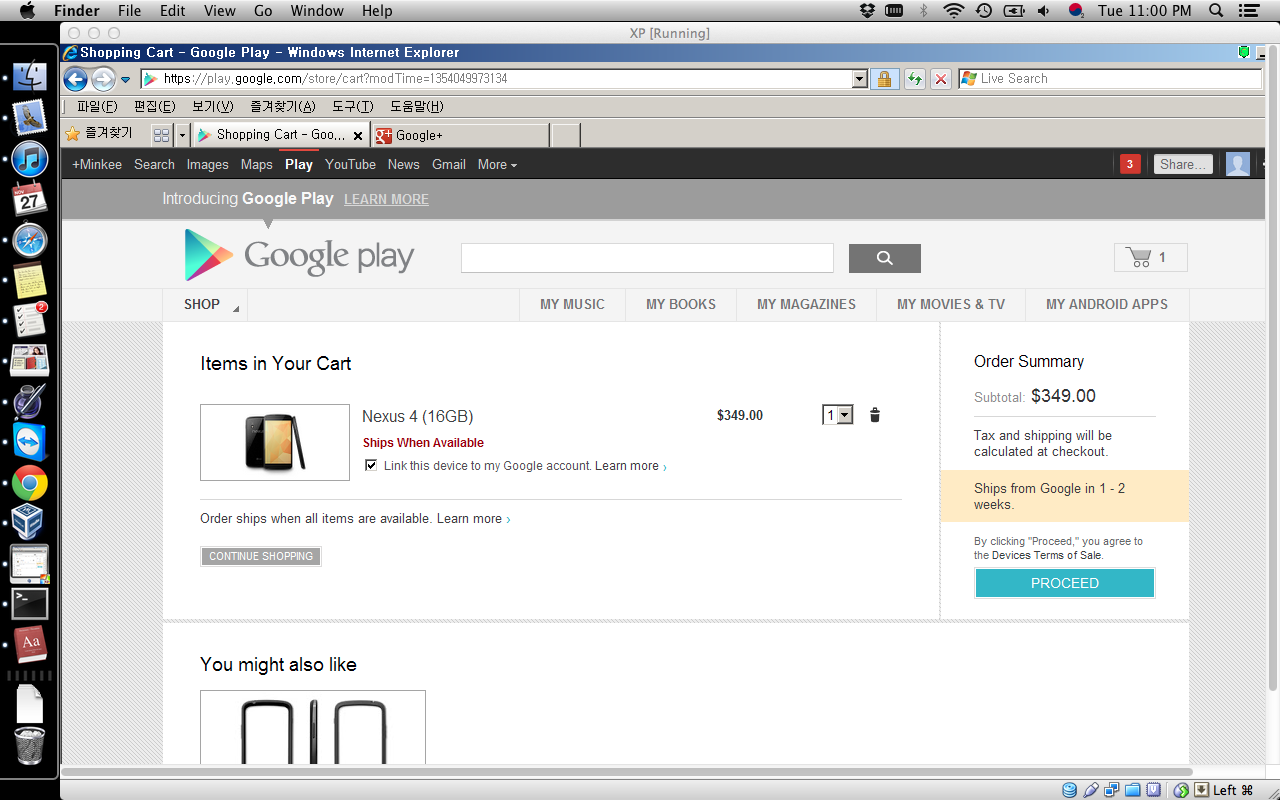
Task: Click the VirtualBox hard disk activity icon
Action: pos(1070,790)
